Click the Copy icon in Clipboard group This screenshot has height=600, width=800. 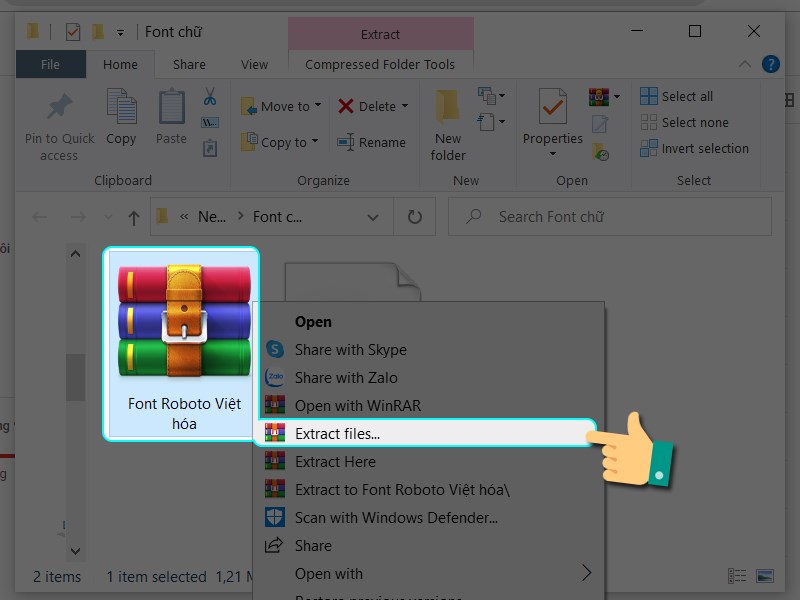pyautogui.click(x=121, y=106)
